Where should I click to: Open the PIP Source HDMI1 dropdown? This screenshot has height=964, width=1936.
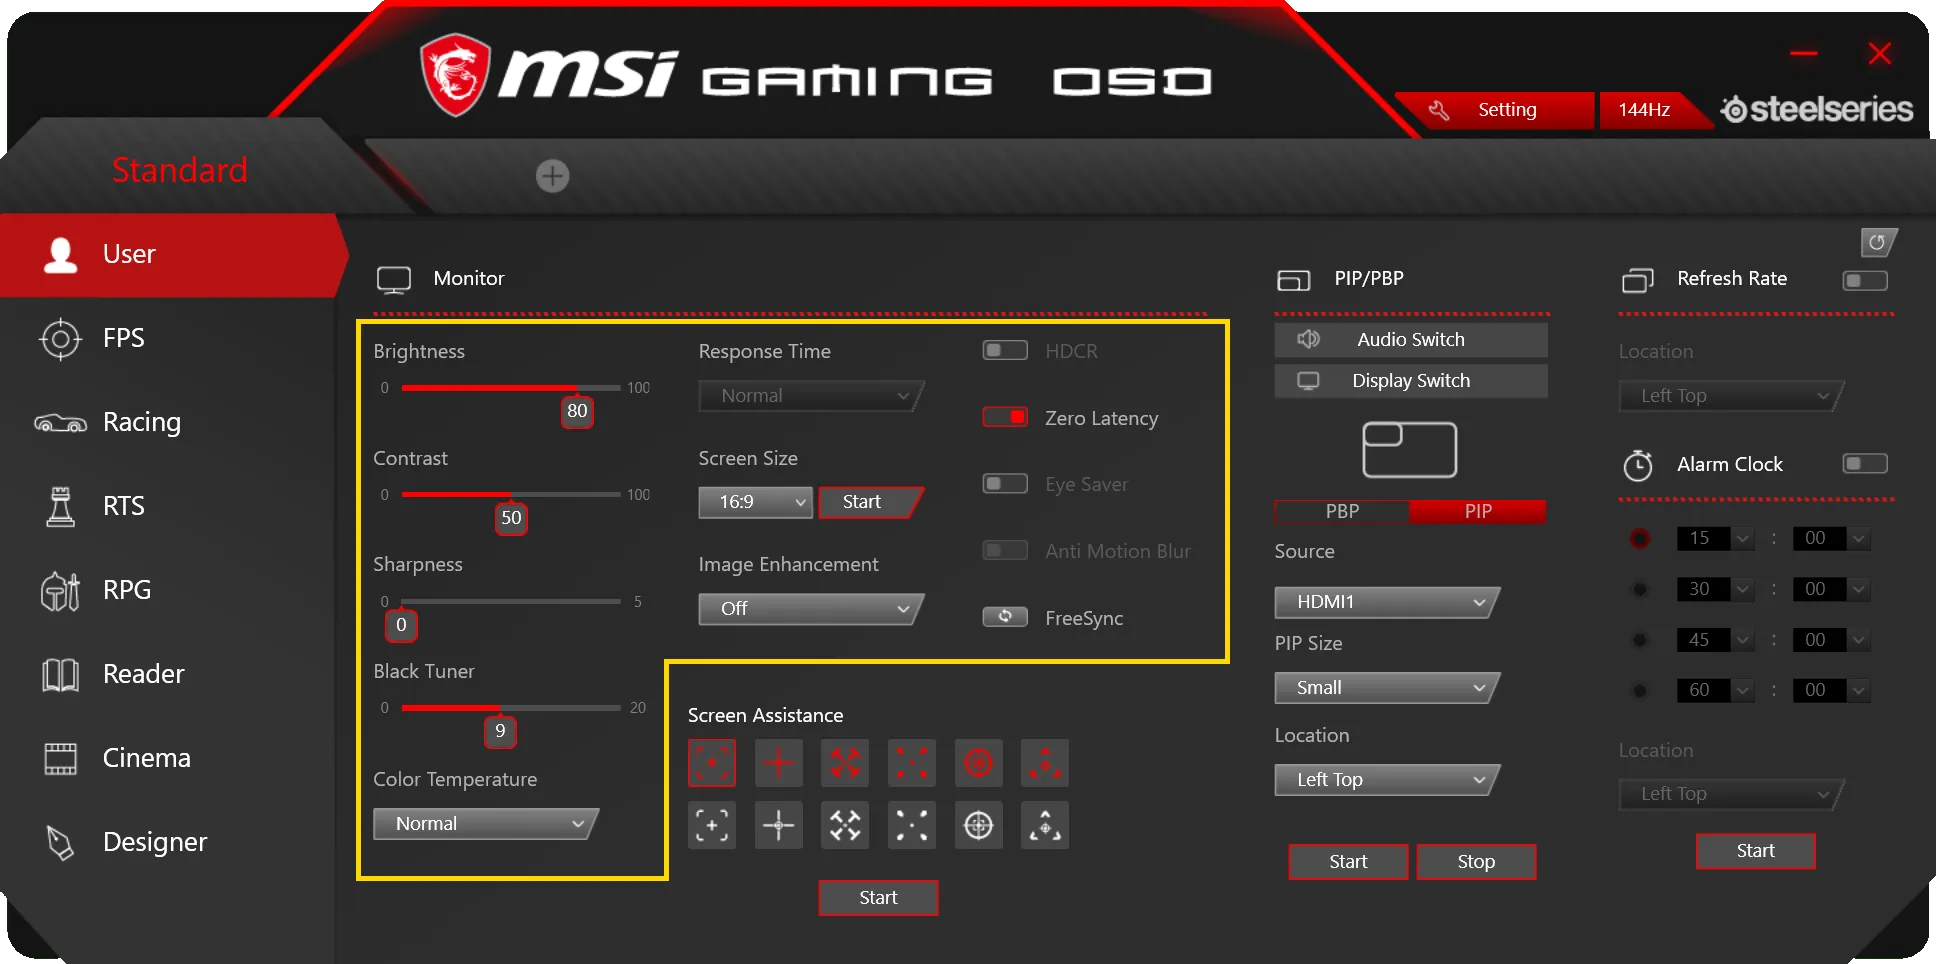pos(1387,602)
